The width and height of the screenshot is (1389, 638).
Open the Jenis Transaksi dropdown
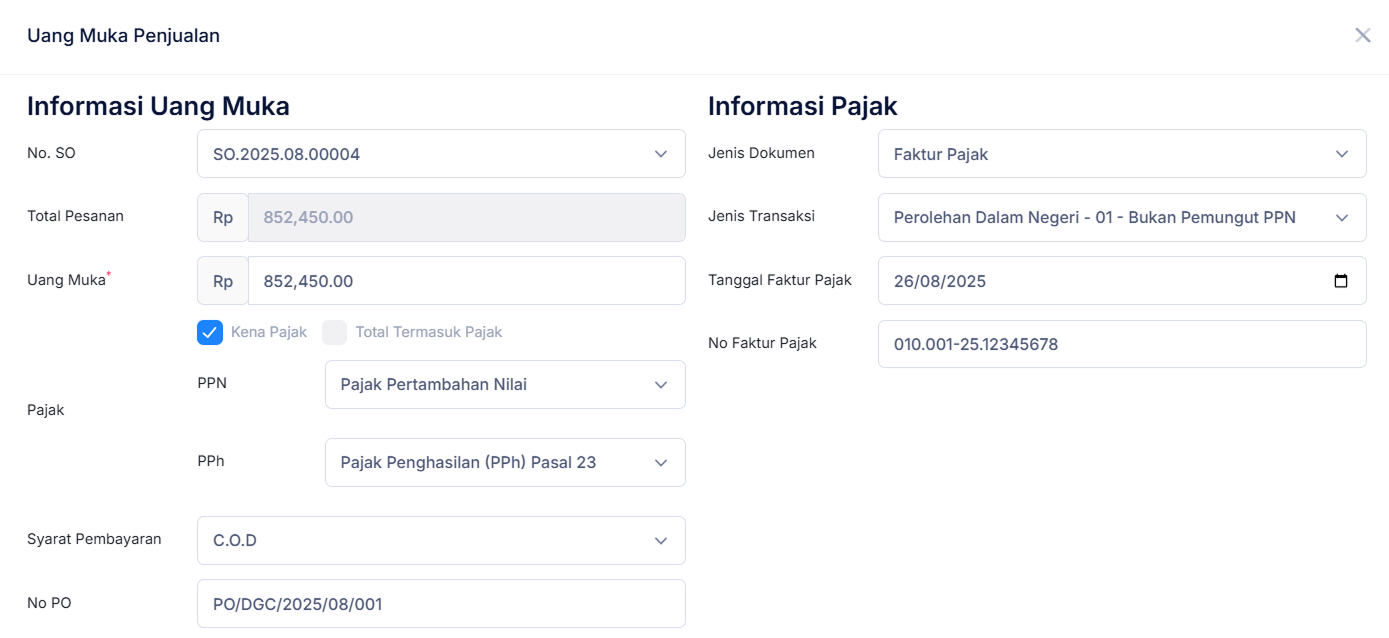(1122, 217)
